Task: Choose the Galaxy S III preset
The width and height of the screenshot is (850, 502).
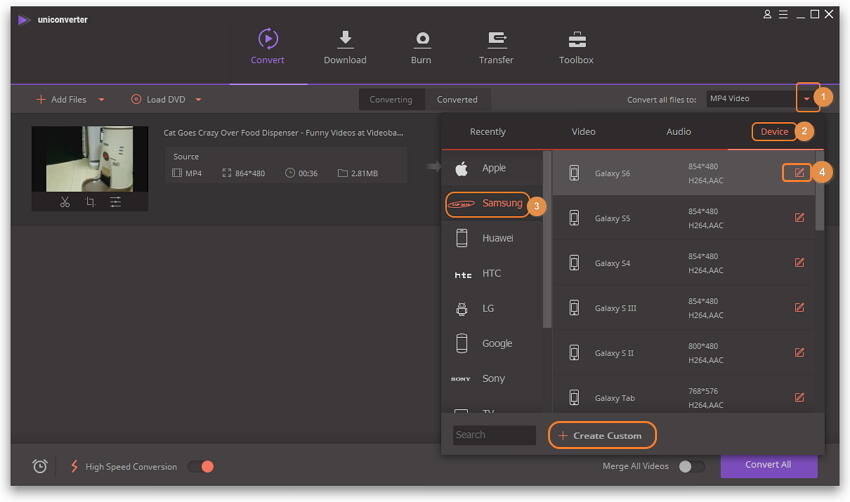Action: (x=683, y=308)
